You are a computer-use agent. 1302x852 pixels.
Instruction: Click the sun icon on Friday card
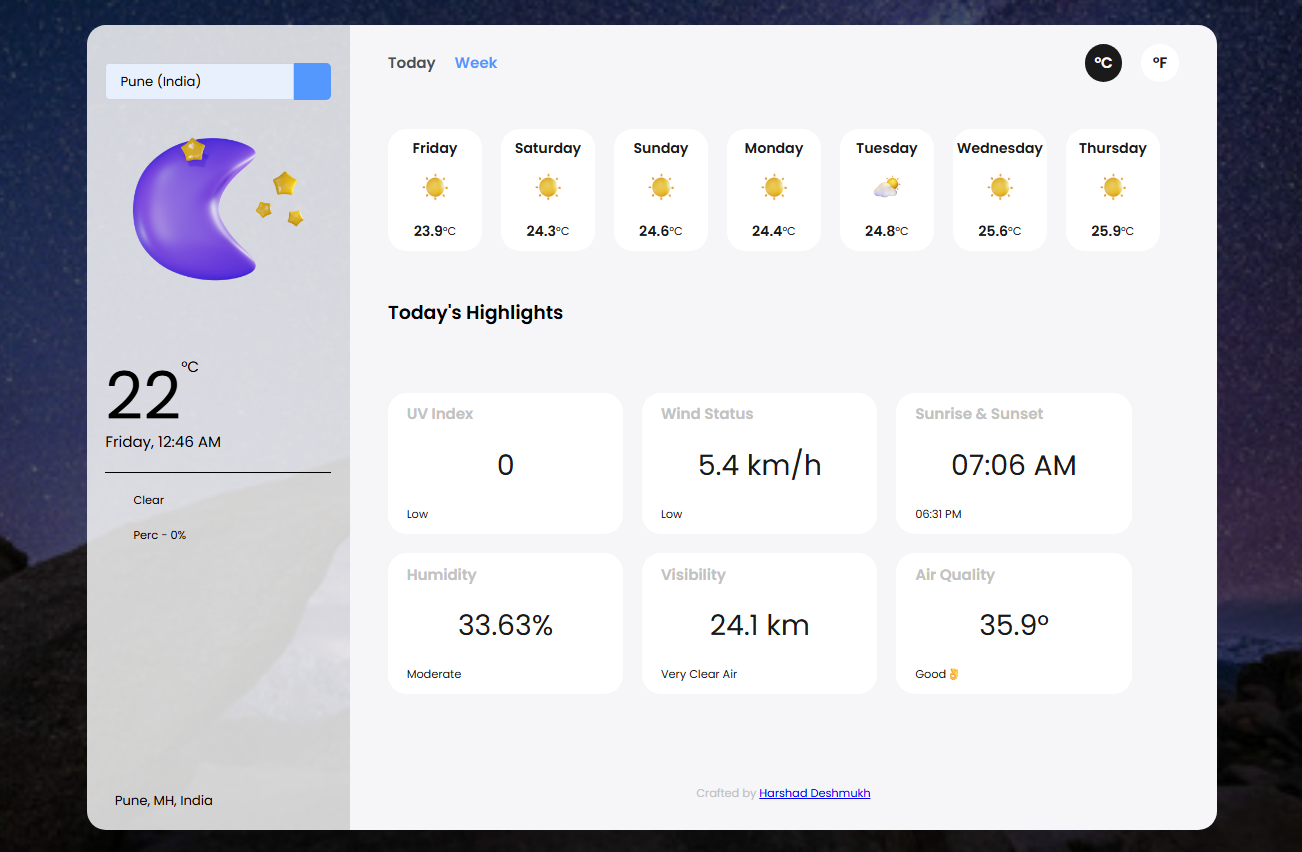pyautogui.click(x=435, y=187)
